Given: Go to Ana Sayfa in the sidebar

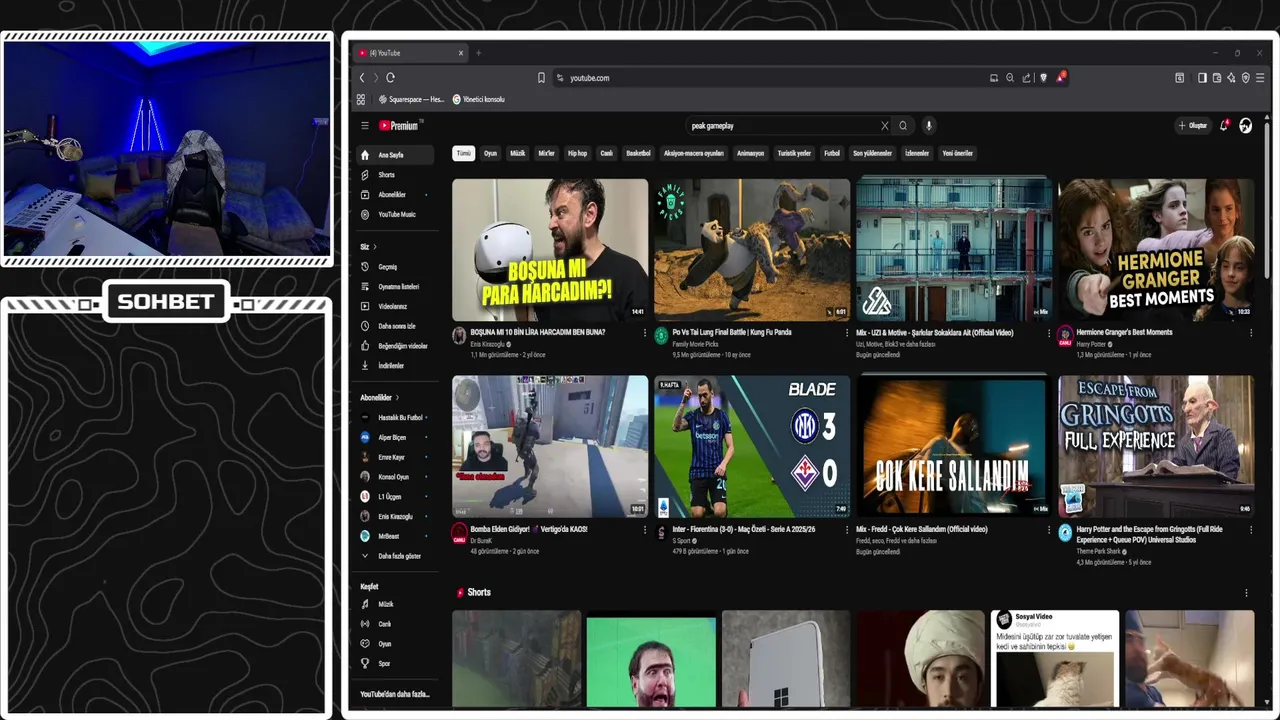Looking at the screenshot, I should 395,155.
